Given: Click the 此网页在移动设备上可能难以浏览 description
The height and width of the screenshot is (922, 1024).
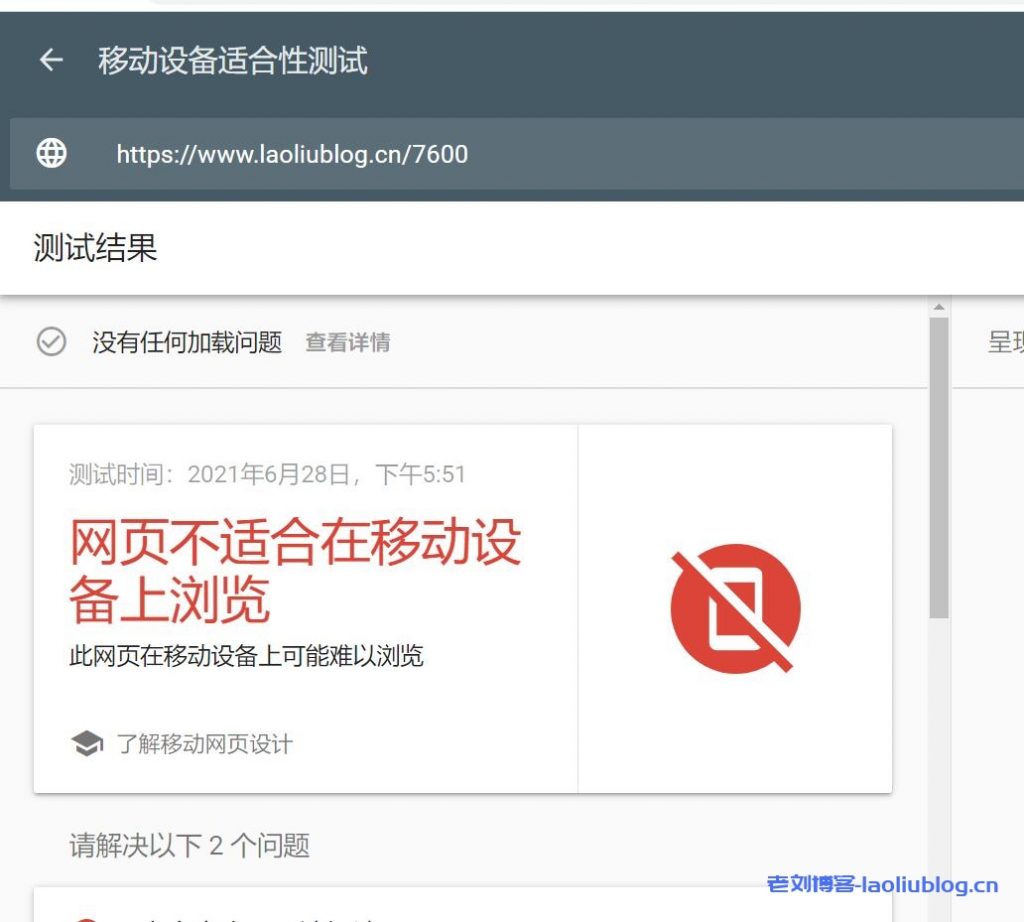Looking at the screenshot, I should coord(246,656).
